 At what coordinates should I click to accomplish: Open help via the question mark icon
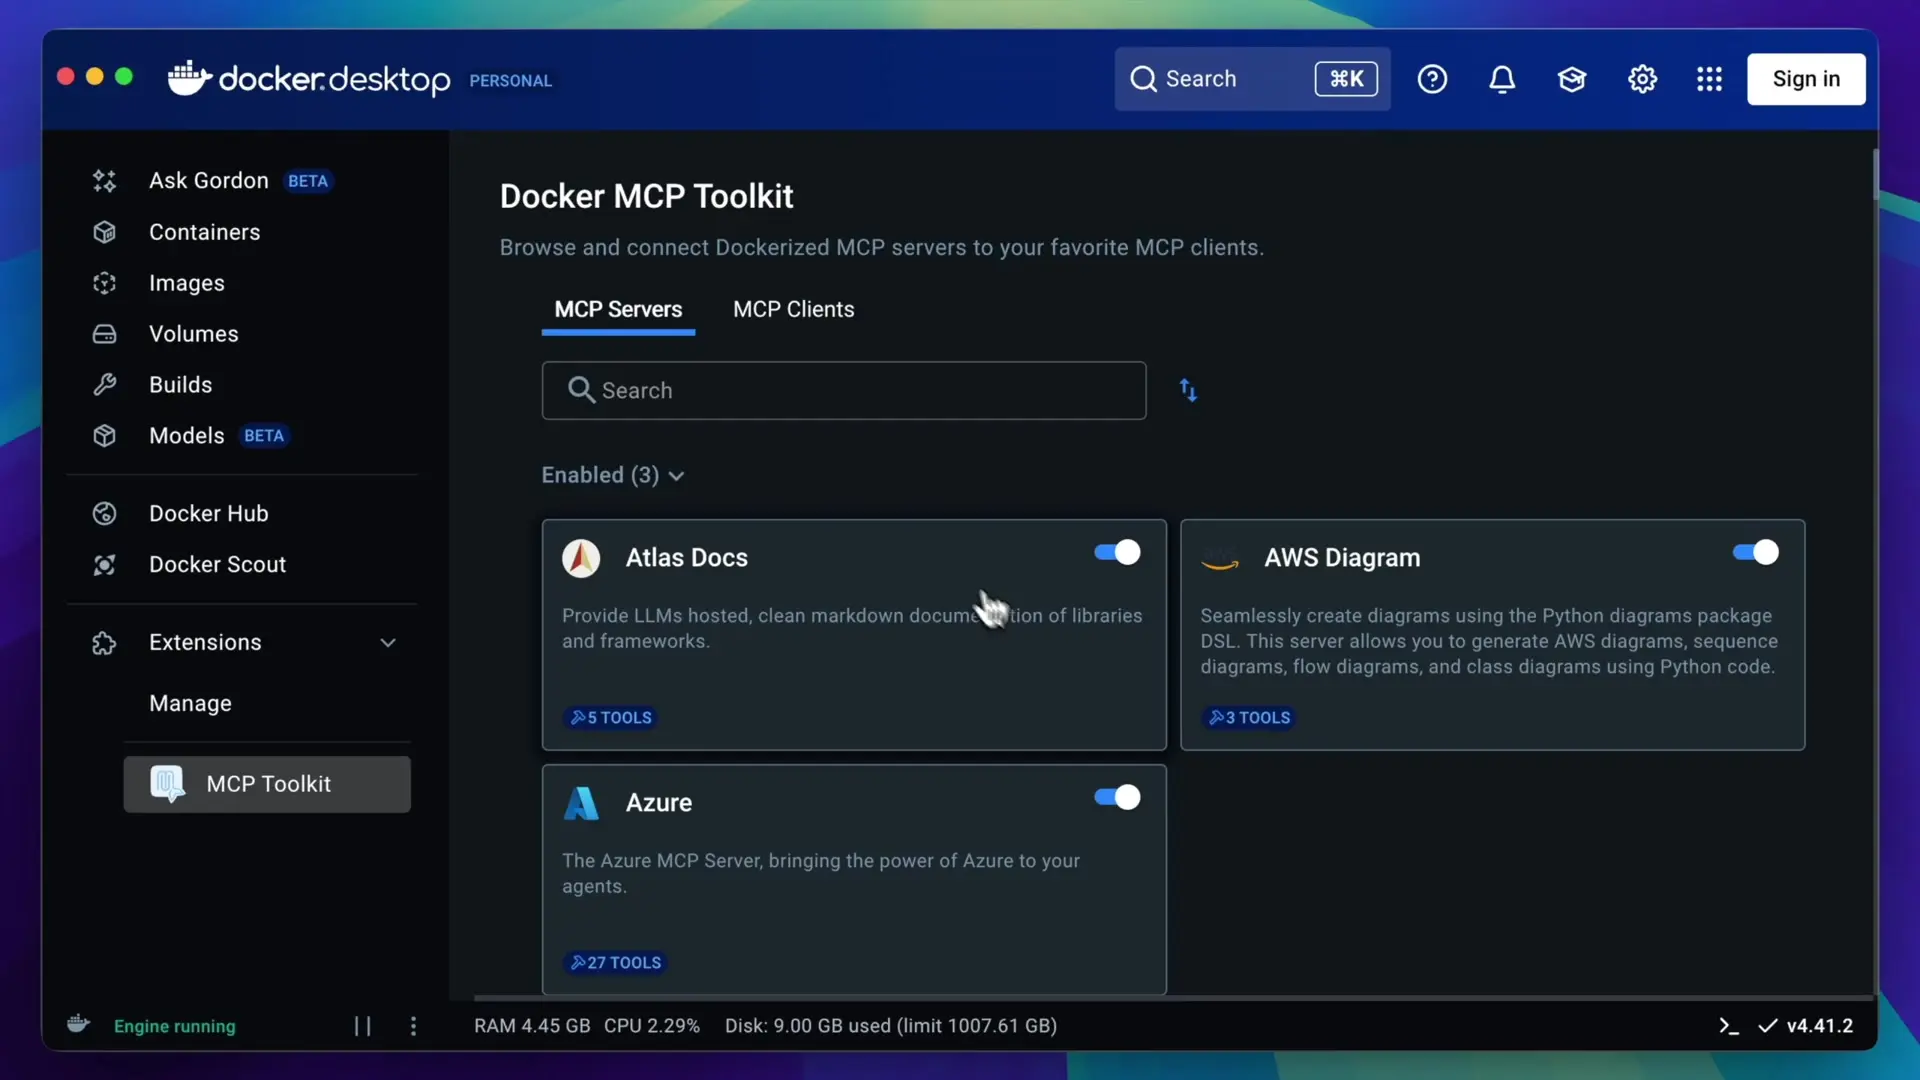click(1432, 79)
